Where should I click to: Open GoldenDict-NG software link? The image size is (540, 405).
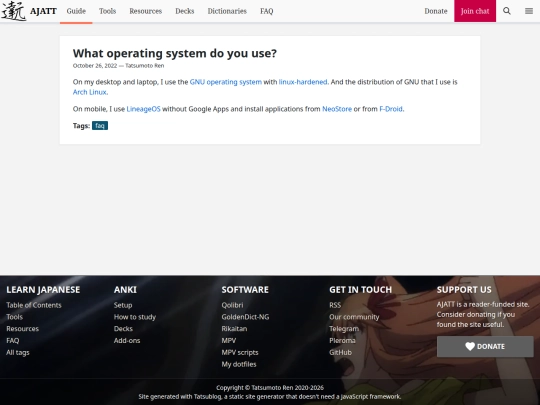pyautogui.click(x=245, y=317)
